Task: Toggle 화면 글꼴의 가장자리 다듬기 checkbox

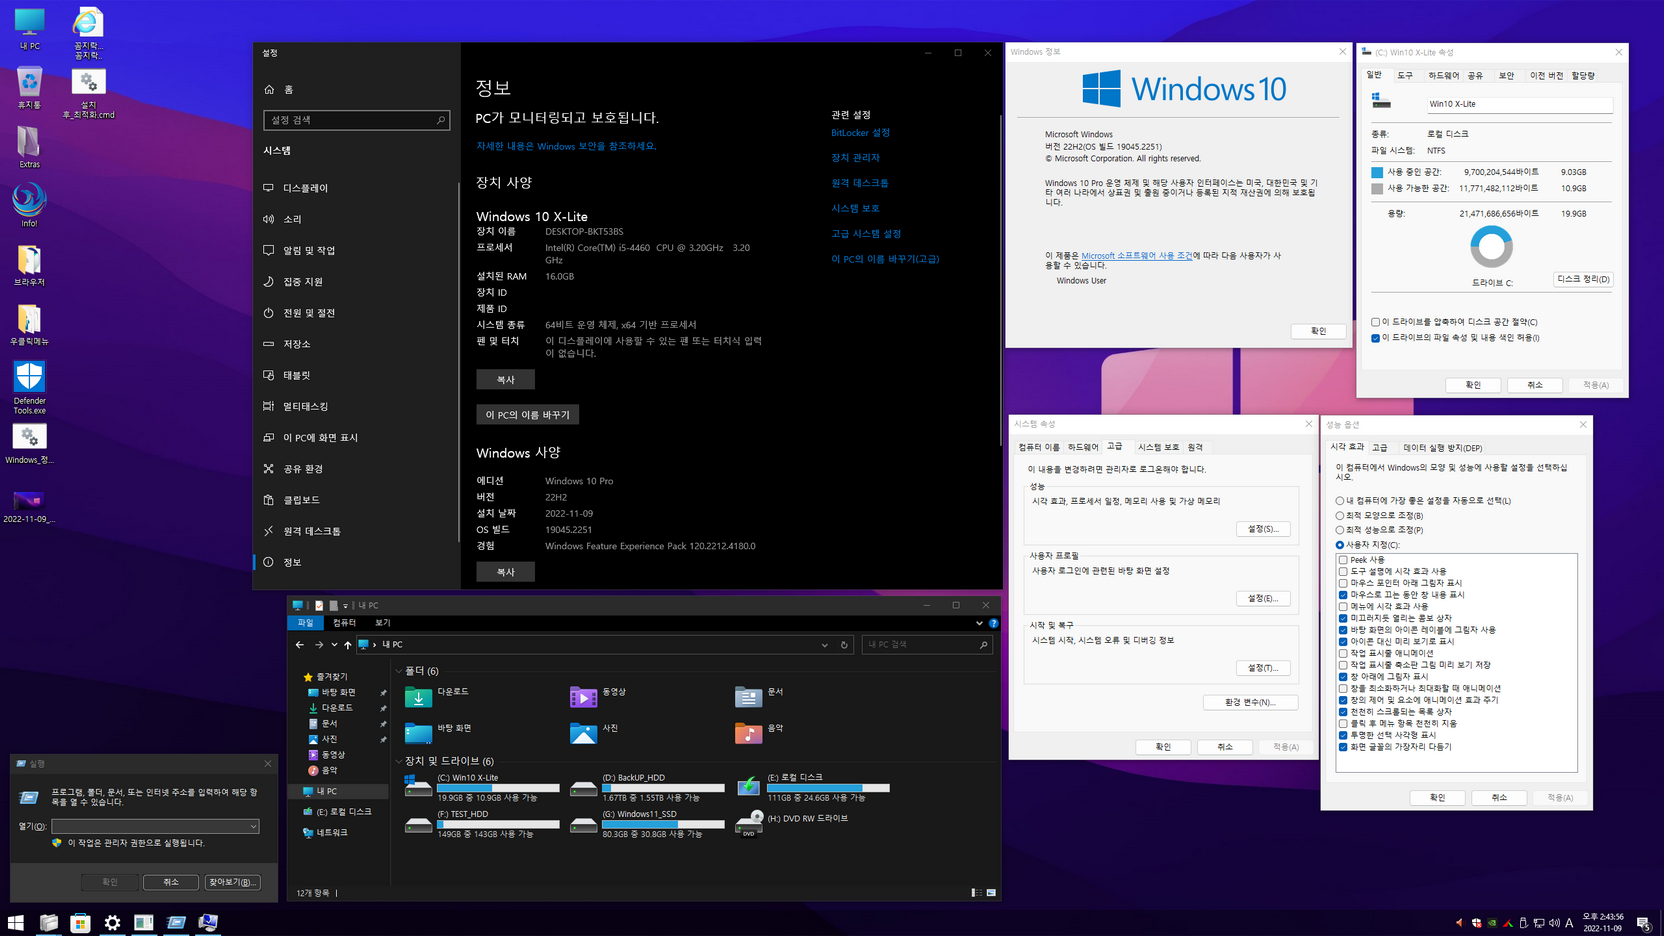Action: click(x=1343, y=747)
